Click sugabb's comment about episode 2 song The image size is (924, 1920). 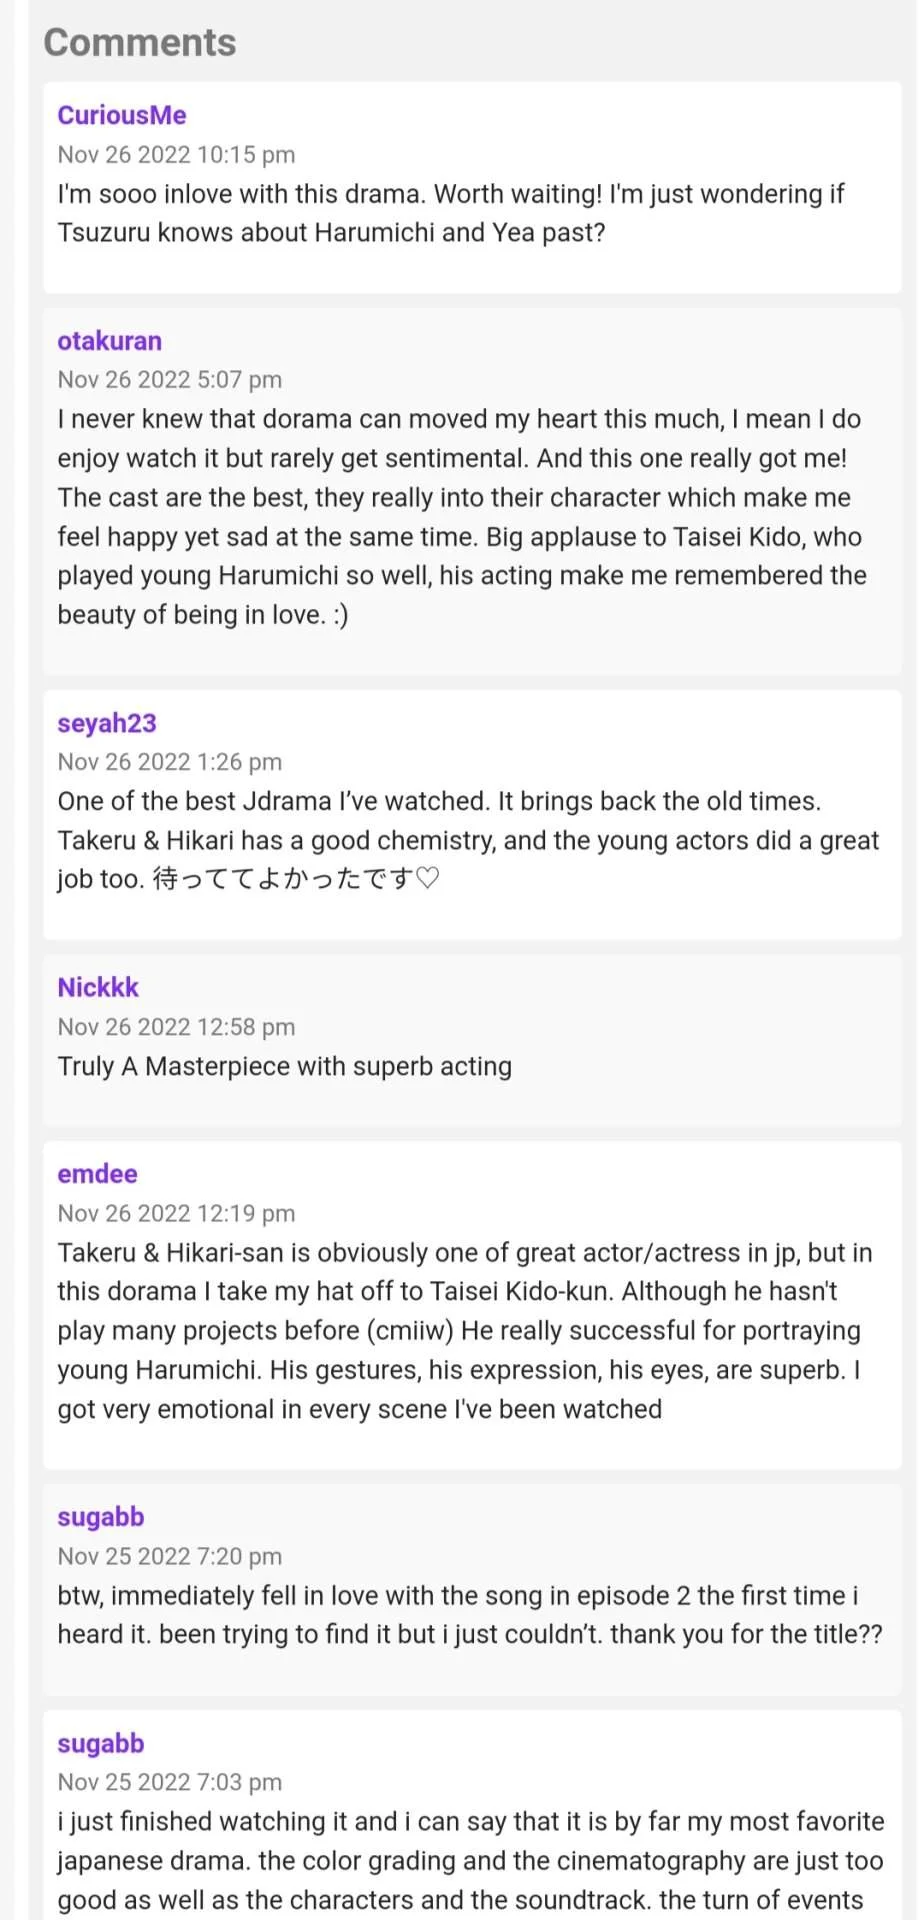coord(470,1615)
